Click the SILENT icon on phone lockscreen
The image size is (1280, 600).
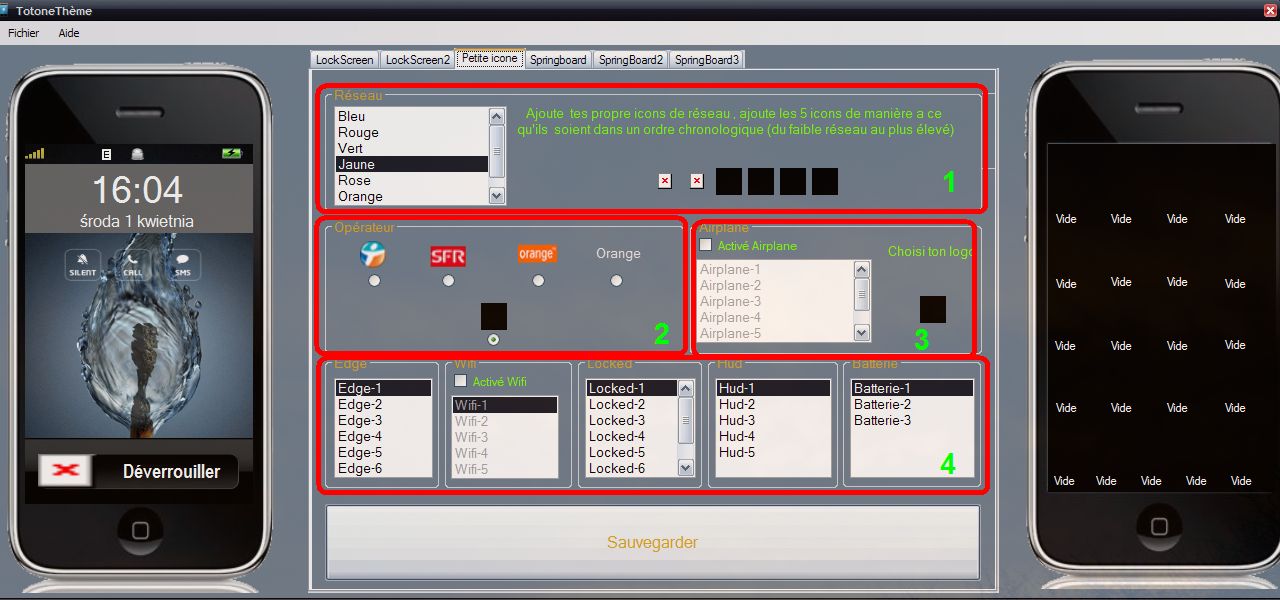click(83, 264)
